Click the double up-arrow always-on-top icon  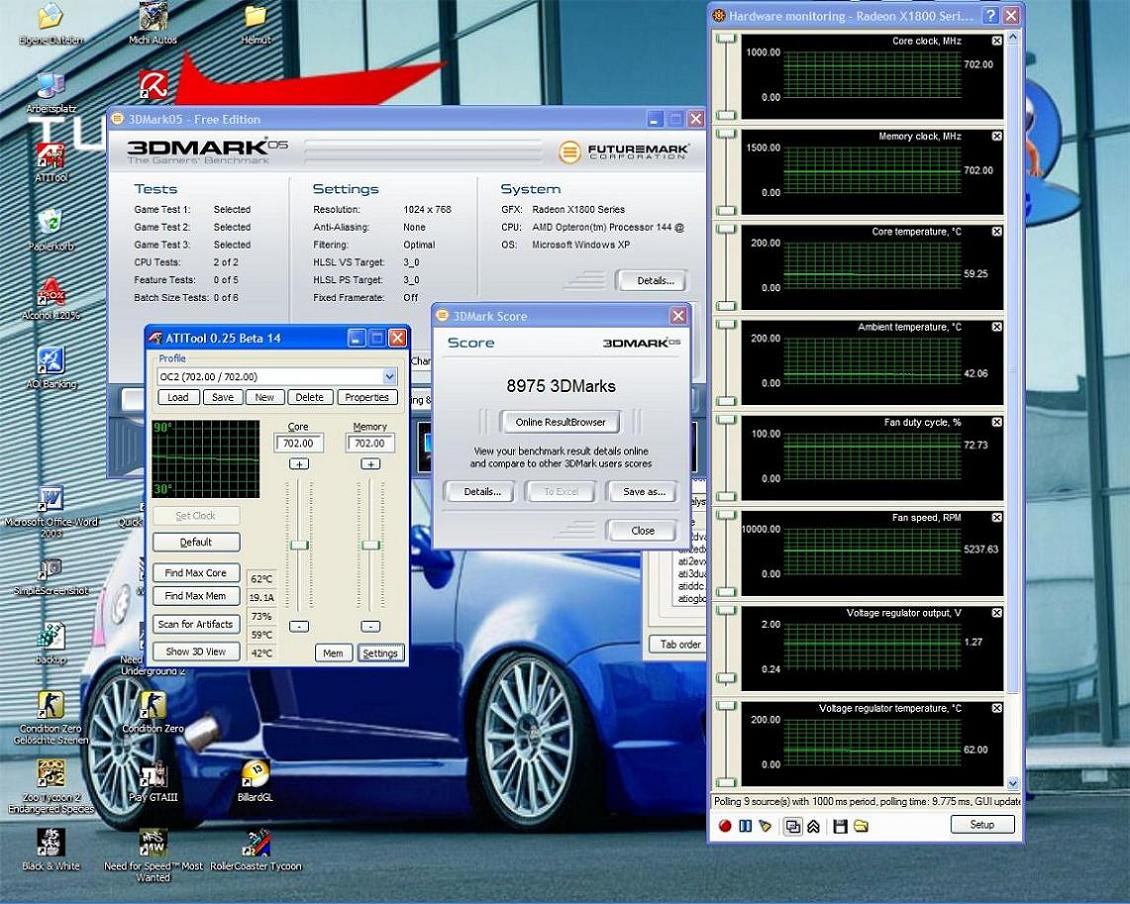coord(814,826)
